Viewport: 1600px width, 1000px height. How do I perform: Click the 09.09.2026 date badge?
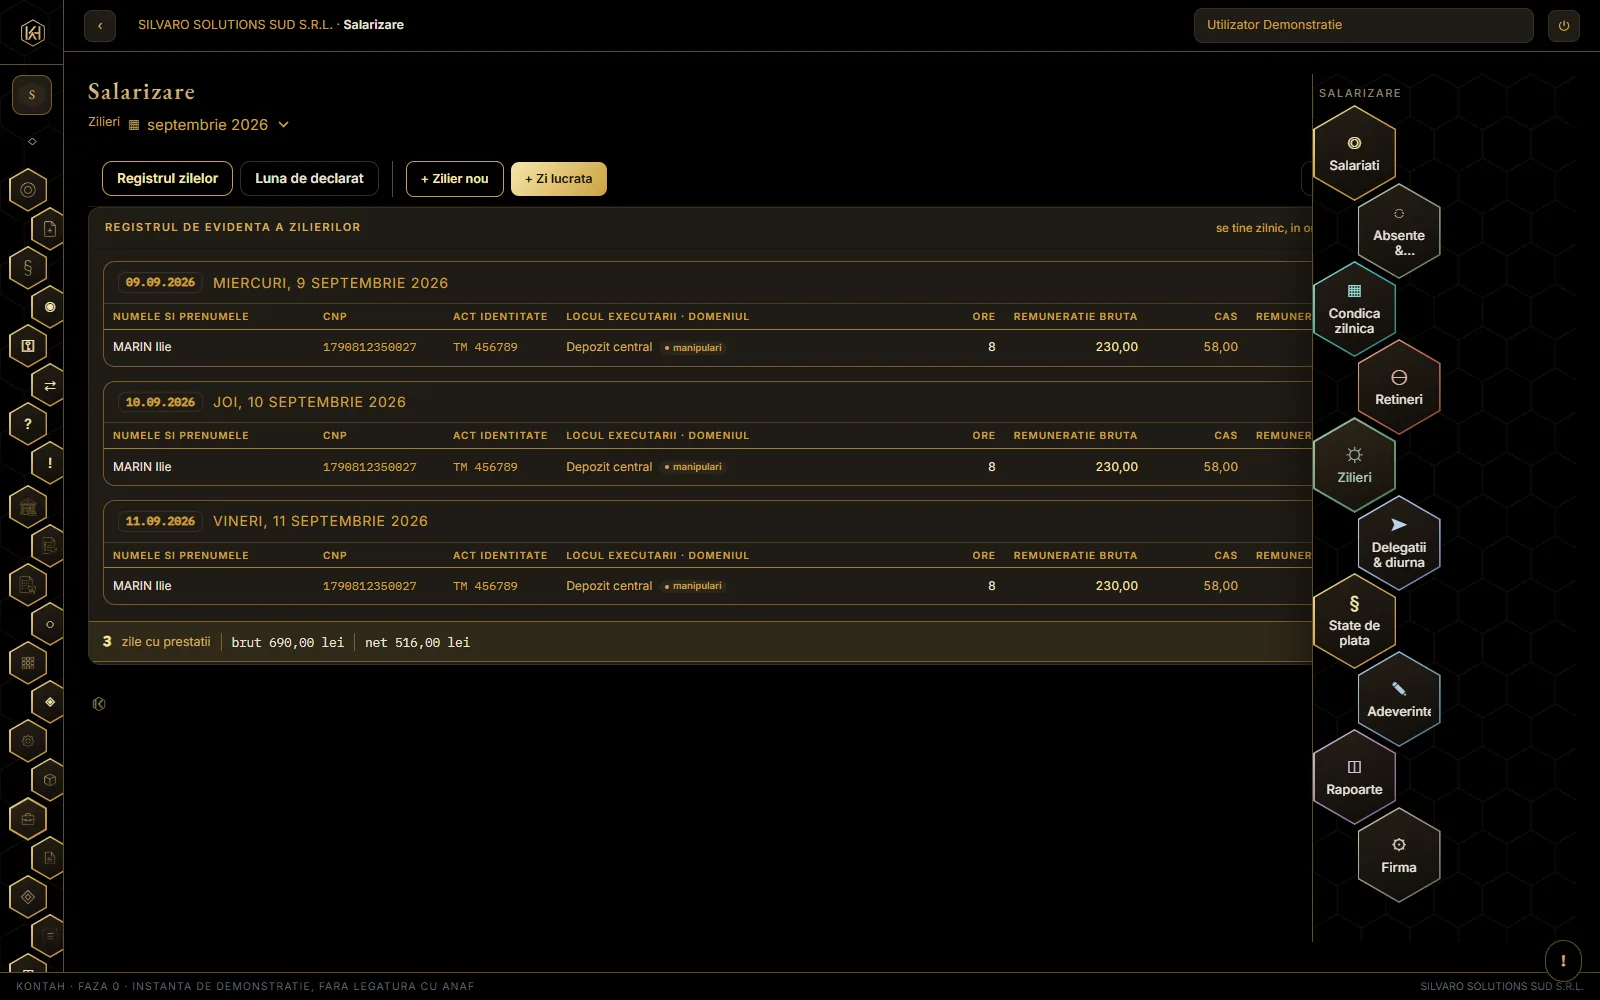160,283
